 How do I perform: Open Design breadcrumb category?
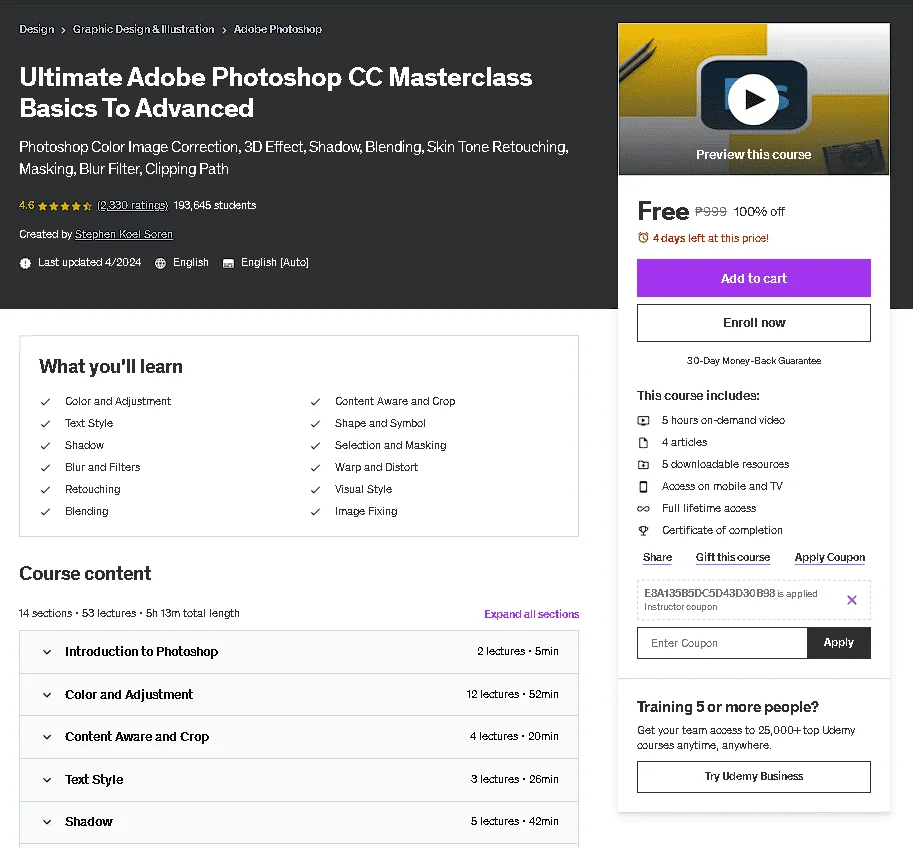coord(37,29)
